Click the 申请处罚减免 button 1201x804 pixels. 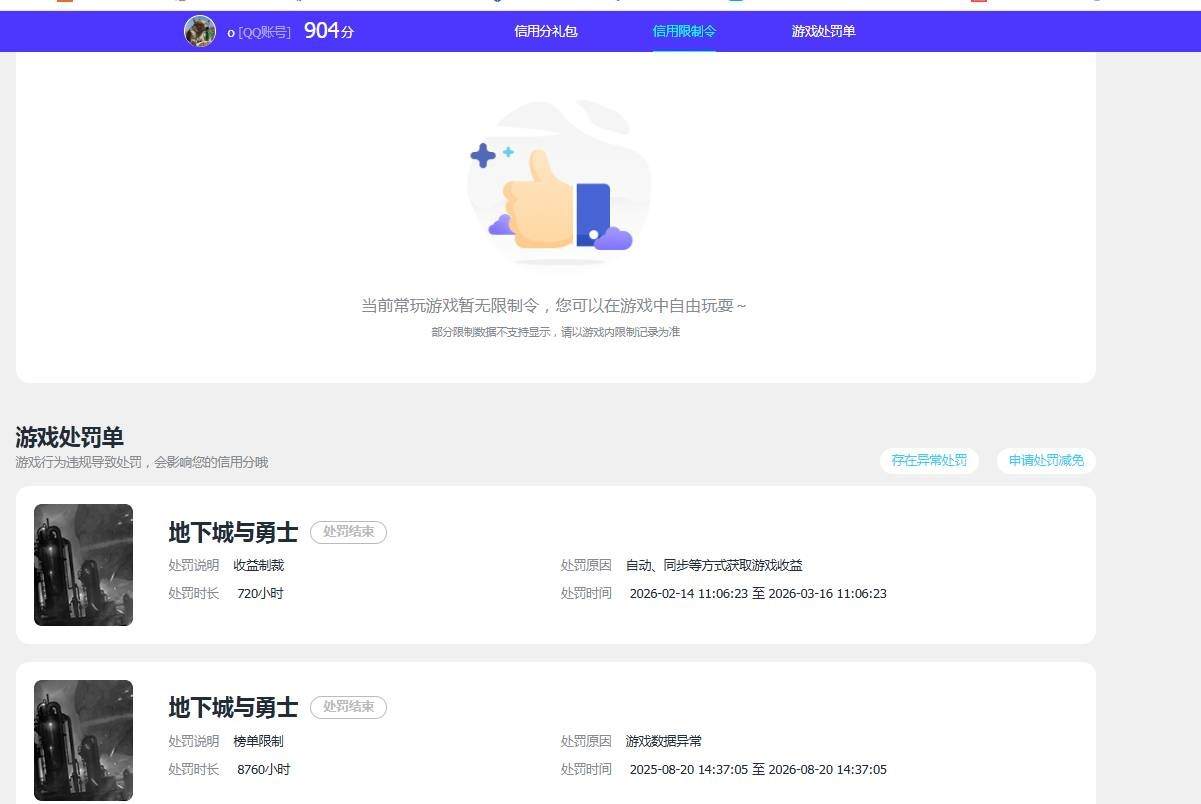1046,461
